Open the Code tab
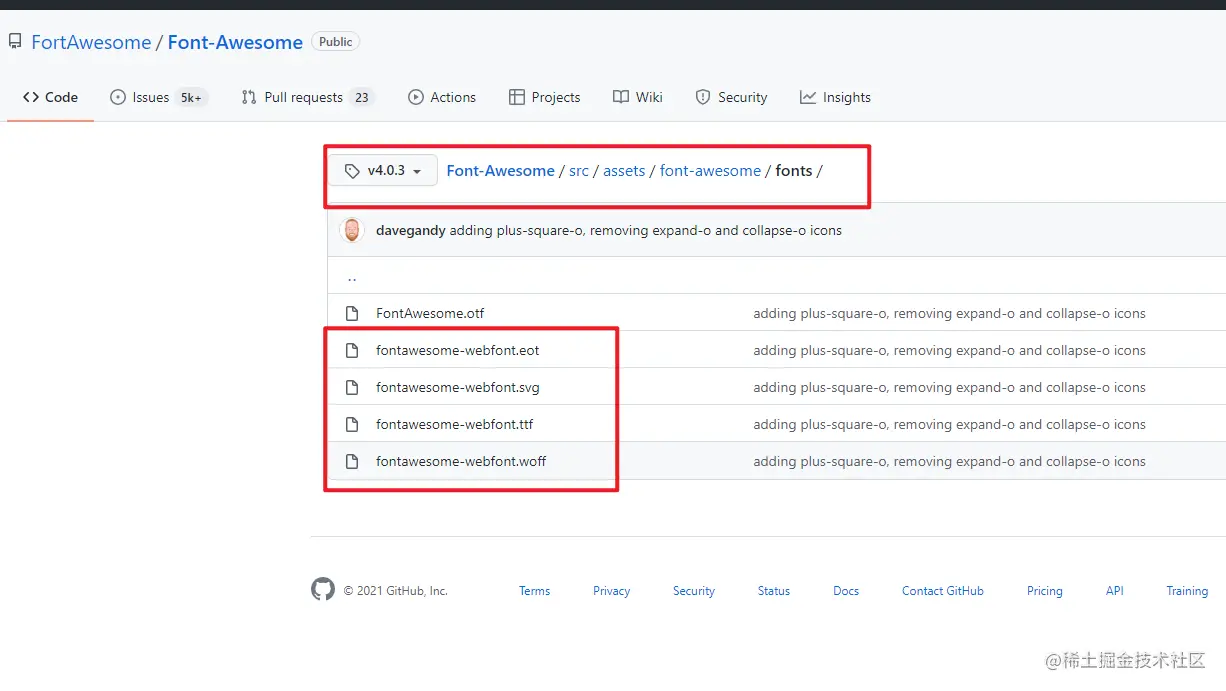The height and width of the screenshot is (691, 1226). pyautogui.click(x=50, y=97)
